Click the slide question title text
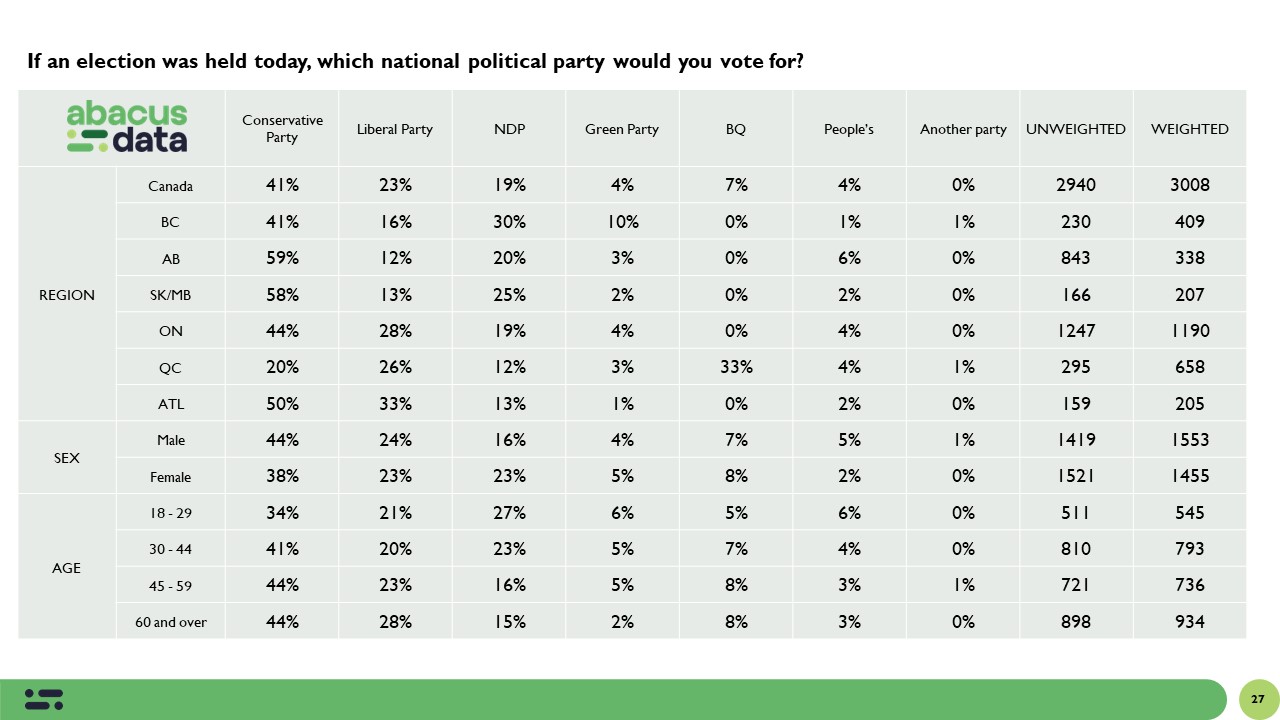The width and height of the screenshot is (1280, 720). 415,62
